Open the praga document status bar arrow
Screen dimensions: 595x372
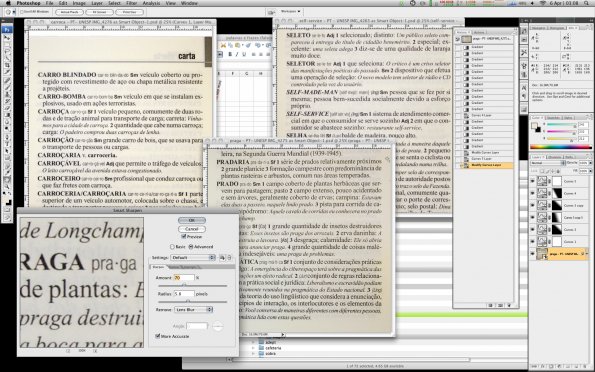(x=283, y=334)
